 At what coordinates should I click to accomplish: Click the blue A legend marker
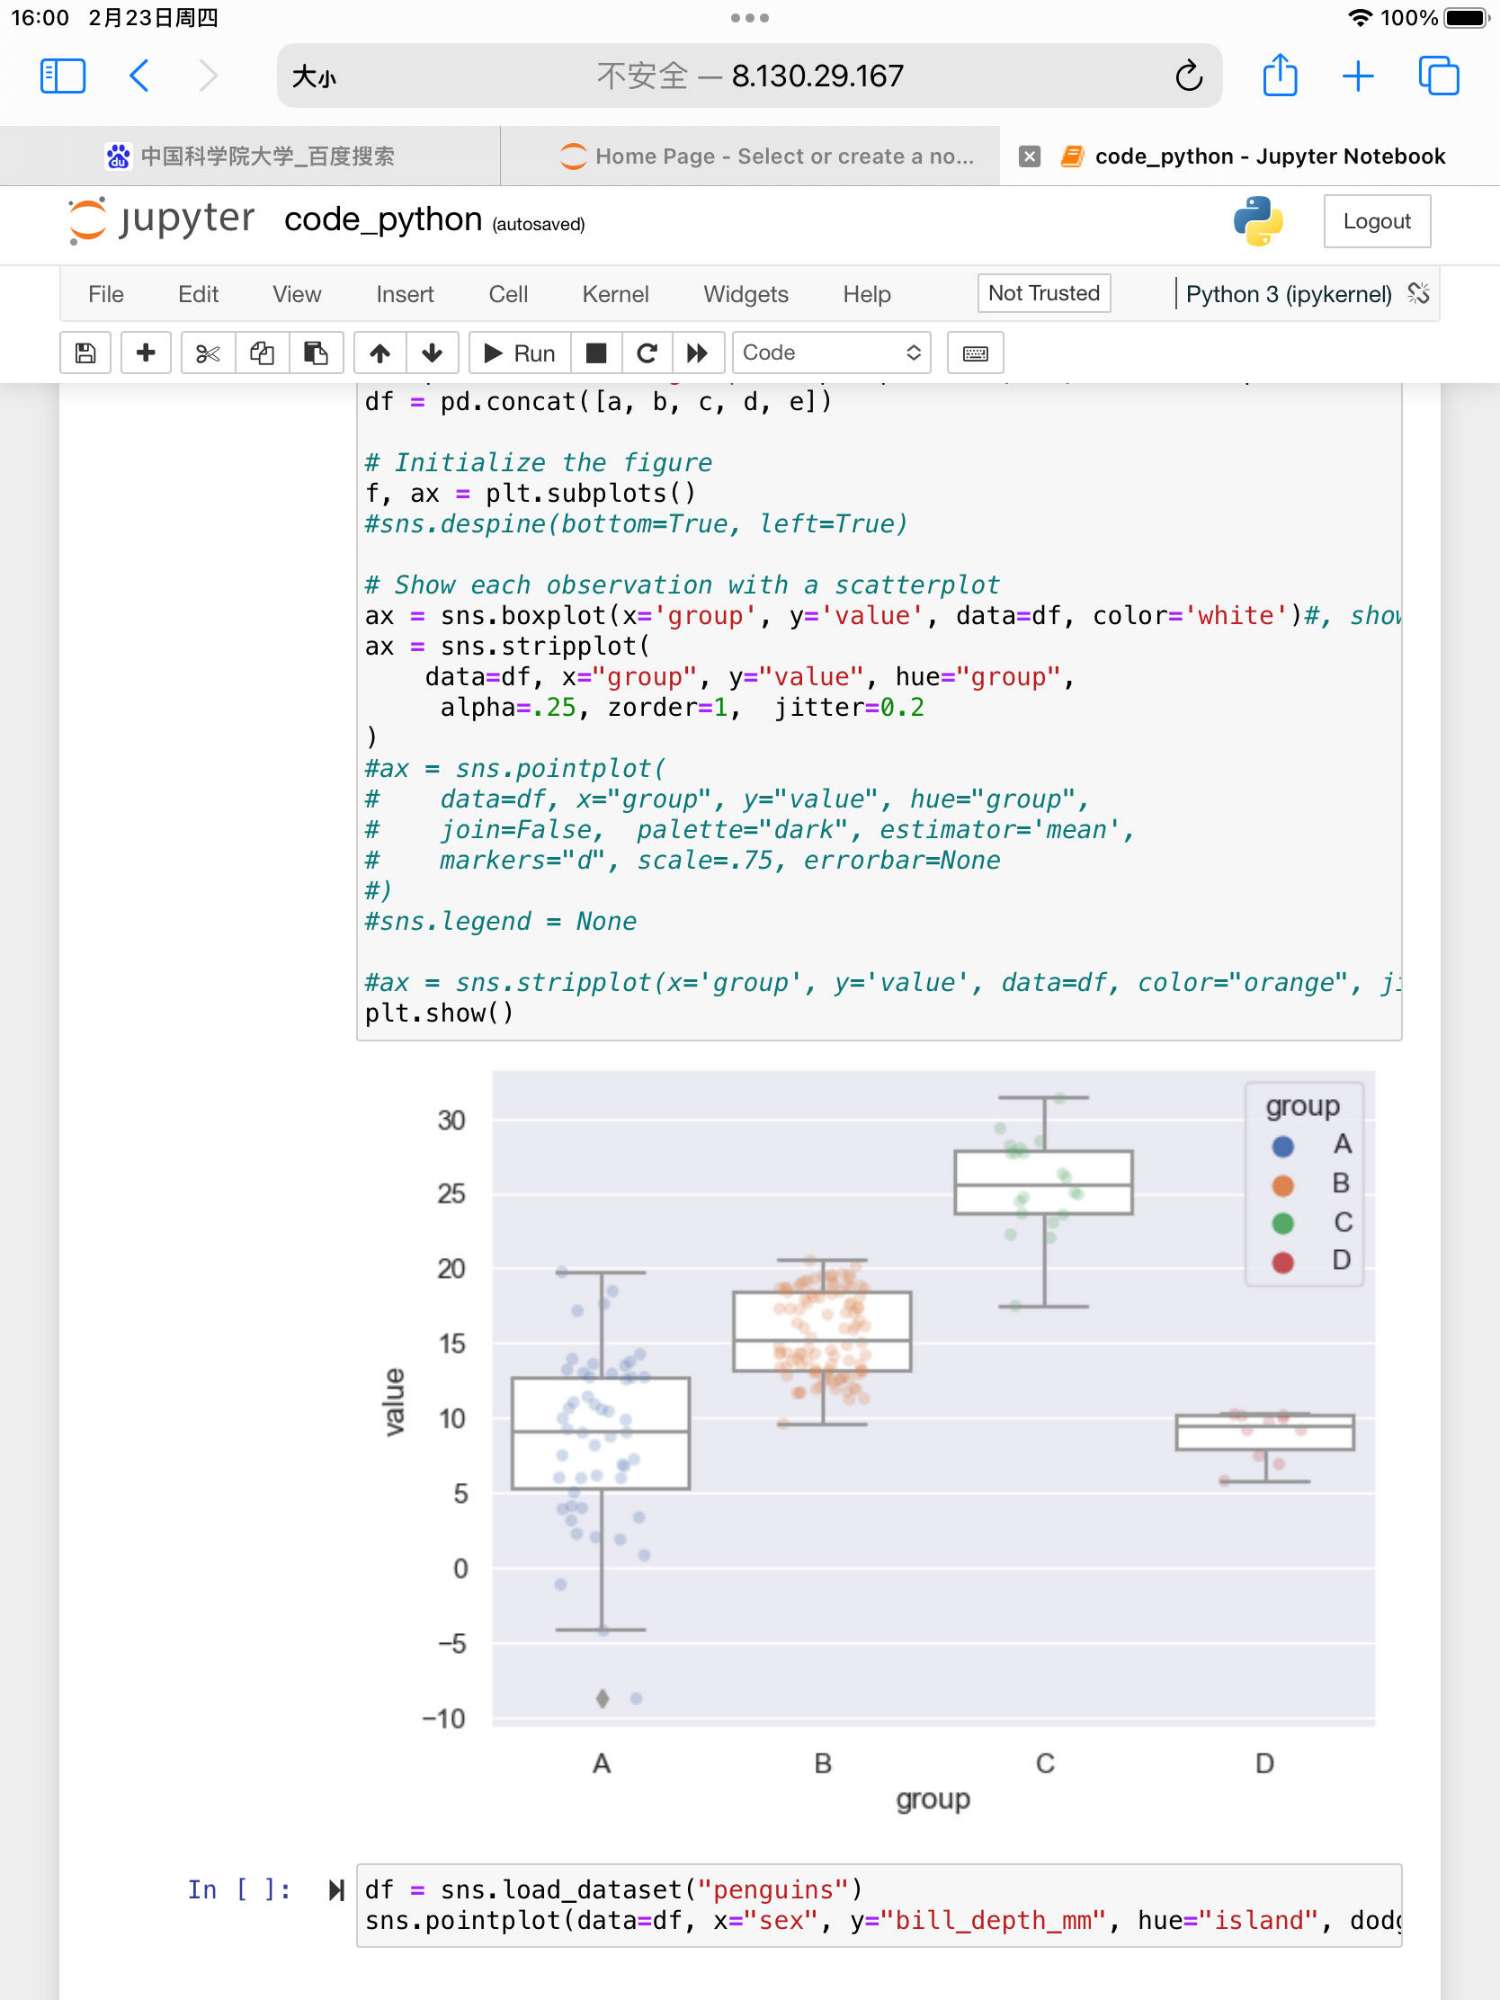click(x=1283, y=1146)
